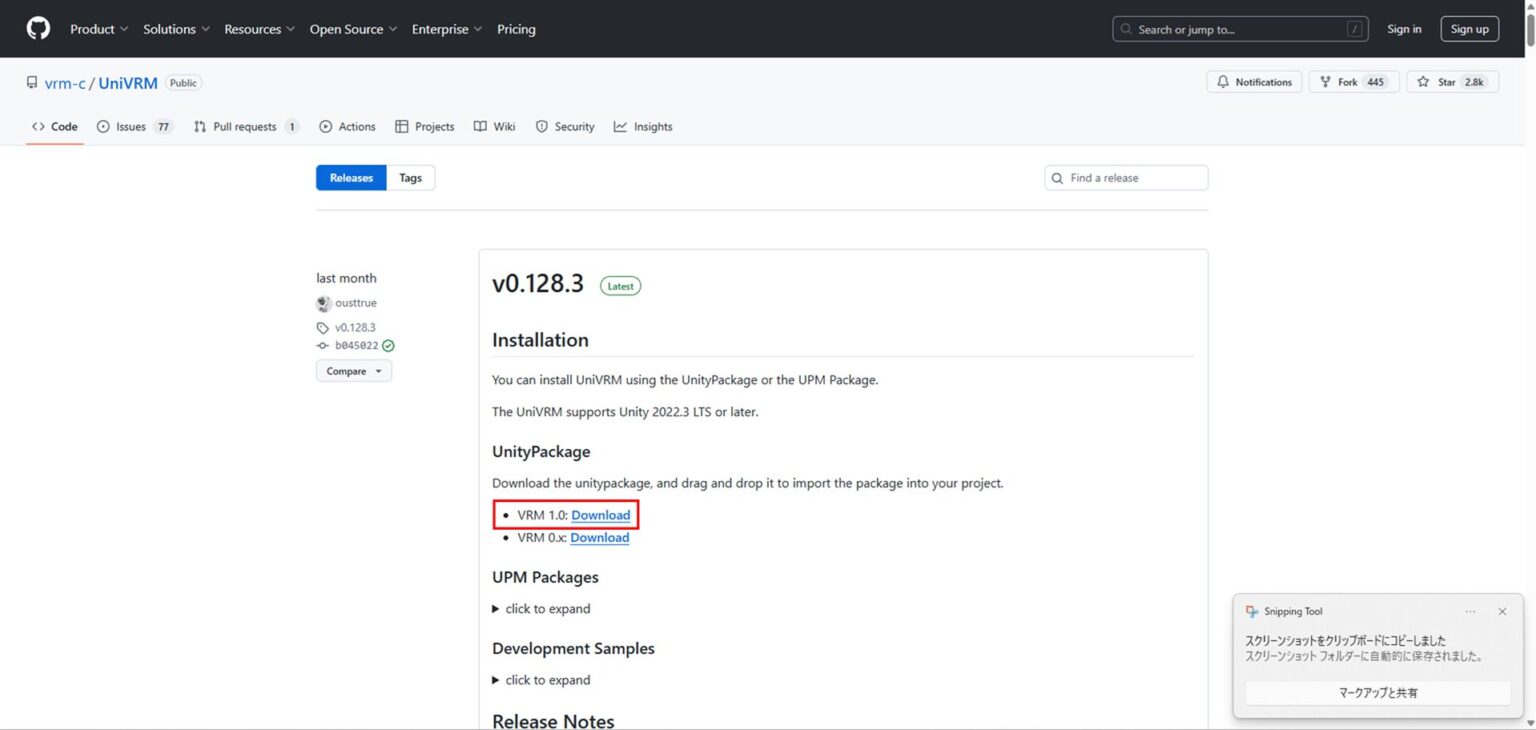Image resolution: width=1536 pixels, height=730 pixels.
Task: Click the GitHub logo icon
Action: click(x=38, y=29)
